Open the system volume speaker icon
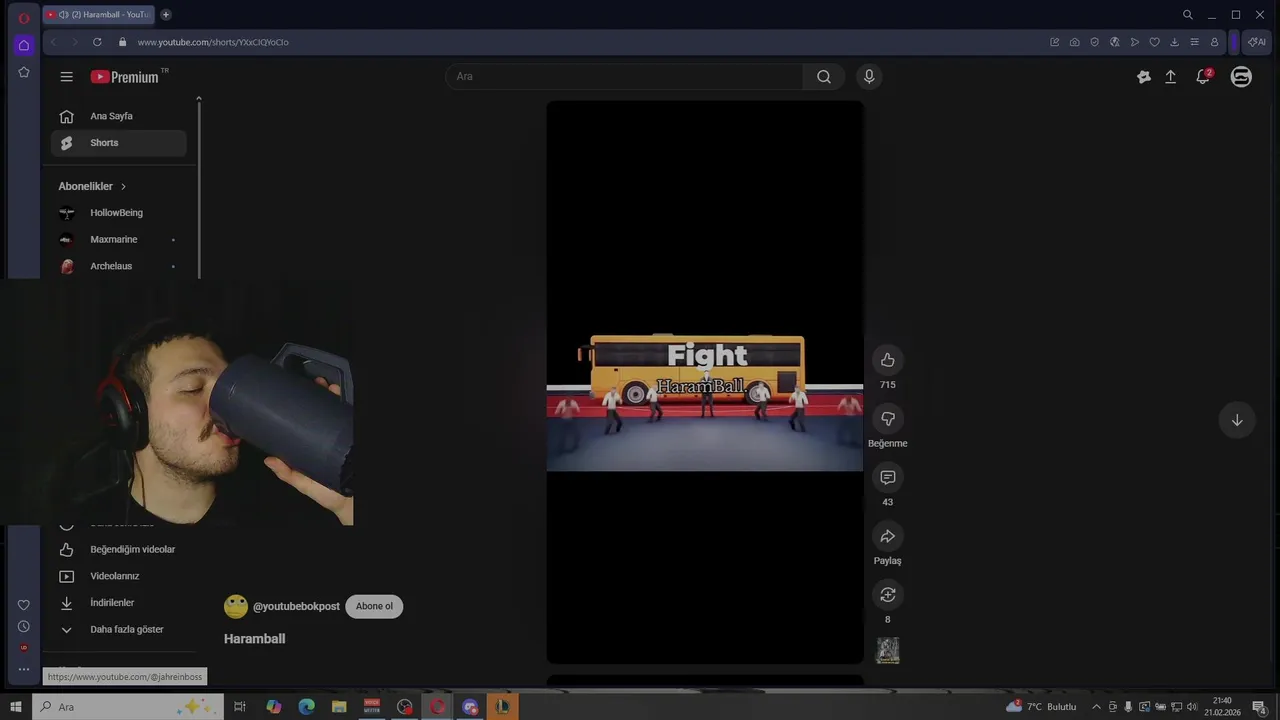 click(1192, 707)
